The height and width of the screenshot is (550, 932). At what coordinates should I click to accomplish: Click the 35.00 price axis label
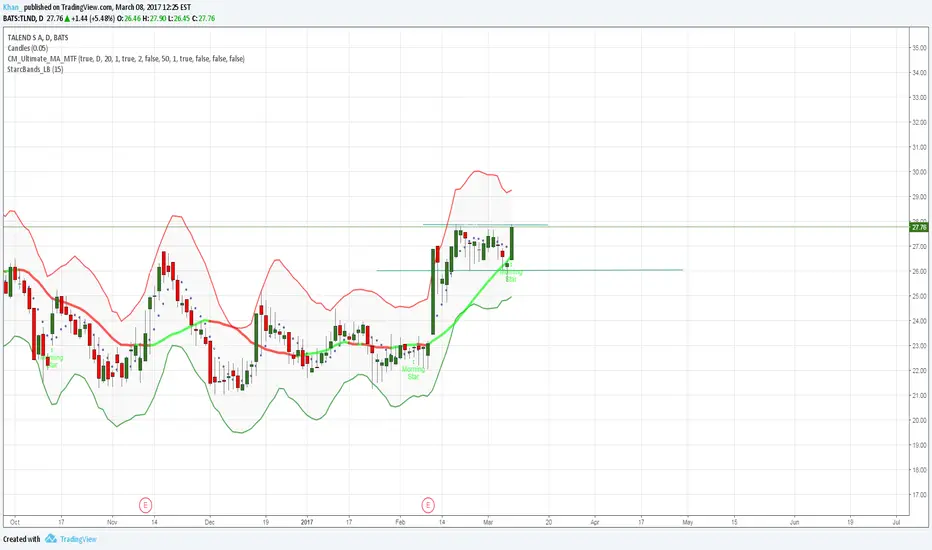[919, 48]
